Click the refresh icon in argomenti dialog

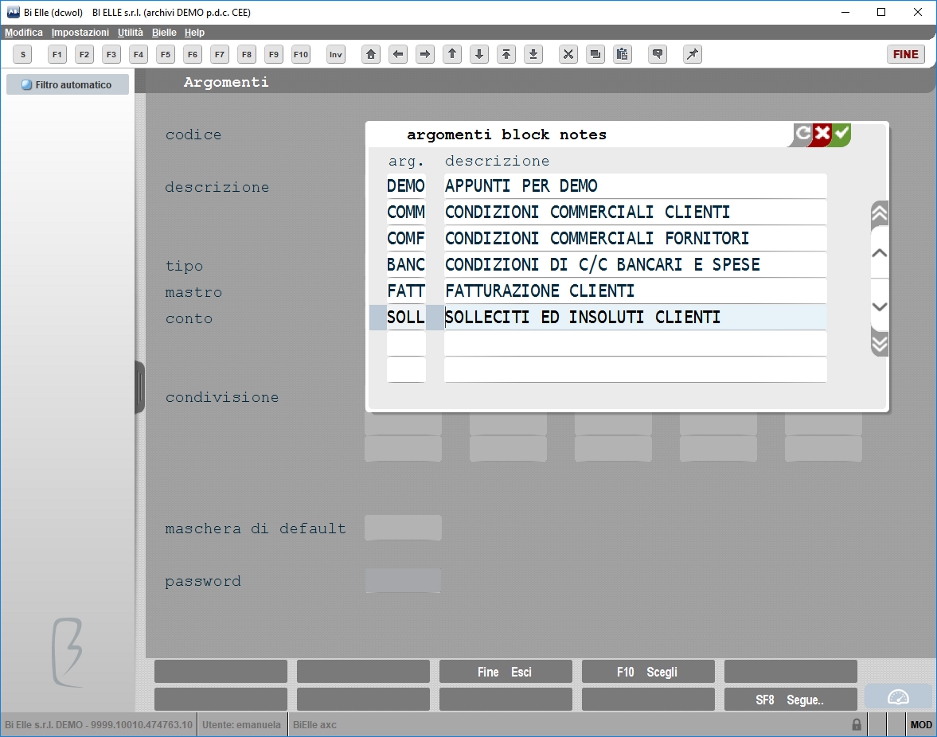[803, 133]
